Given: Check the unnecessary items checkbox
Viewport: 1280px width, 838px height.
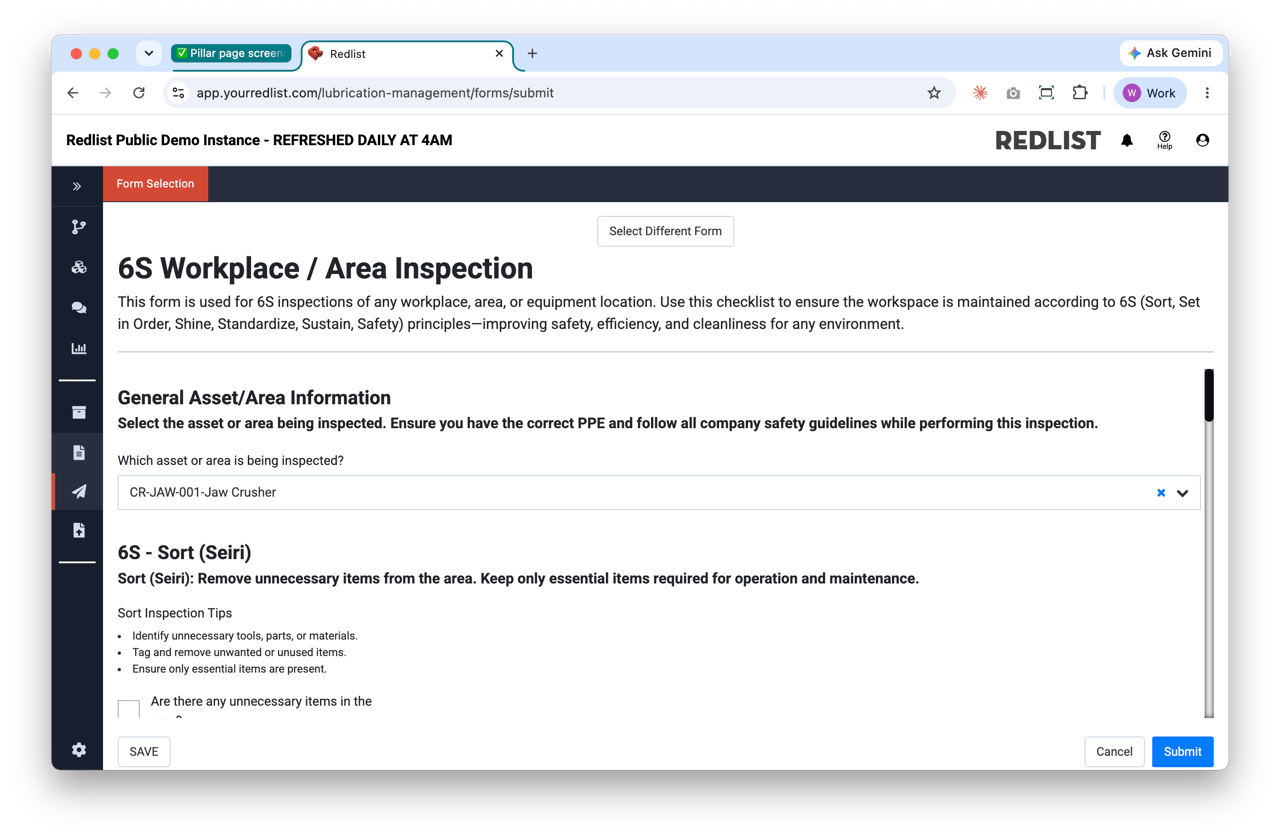Looking at the screenshot, I should click(129, 709).
